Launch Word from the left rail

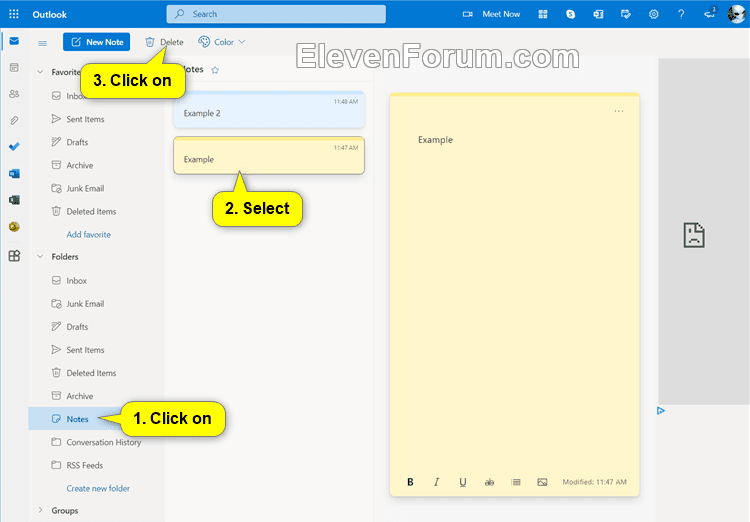tap(14, 173)
